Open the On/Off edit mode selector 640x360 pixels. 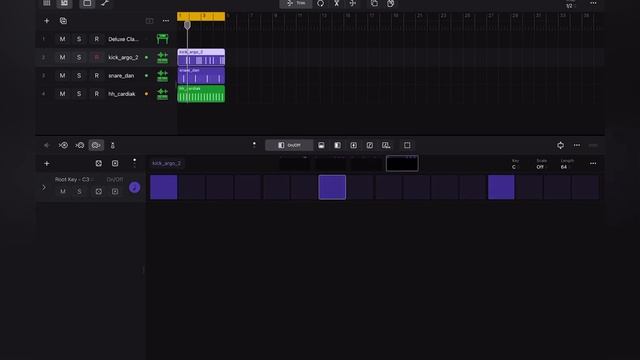(289, 145)
